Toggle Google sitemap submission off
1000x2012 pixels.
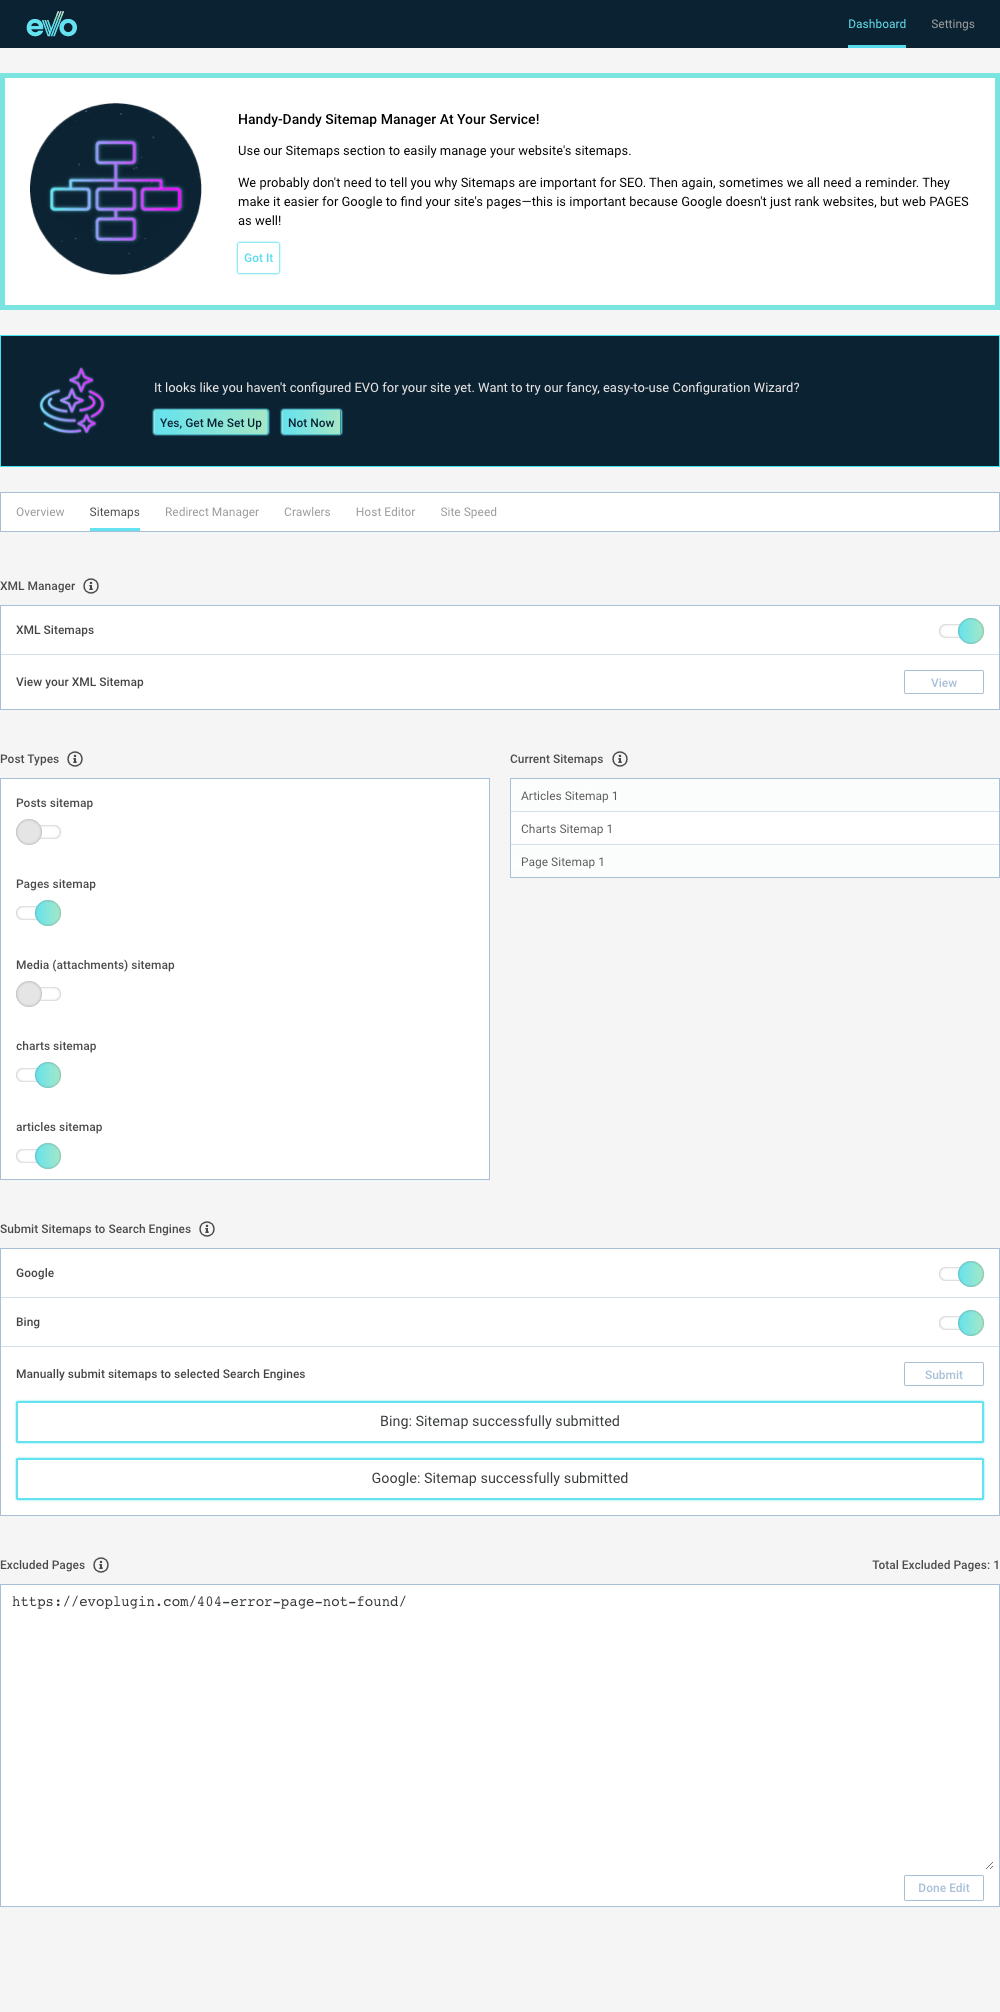coord(961,1274)
